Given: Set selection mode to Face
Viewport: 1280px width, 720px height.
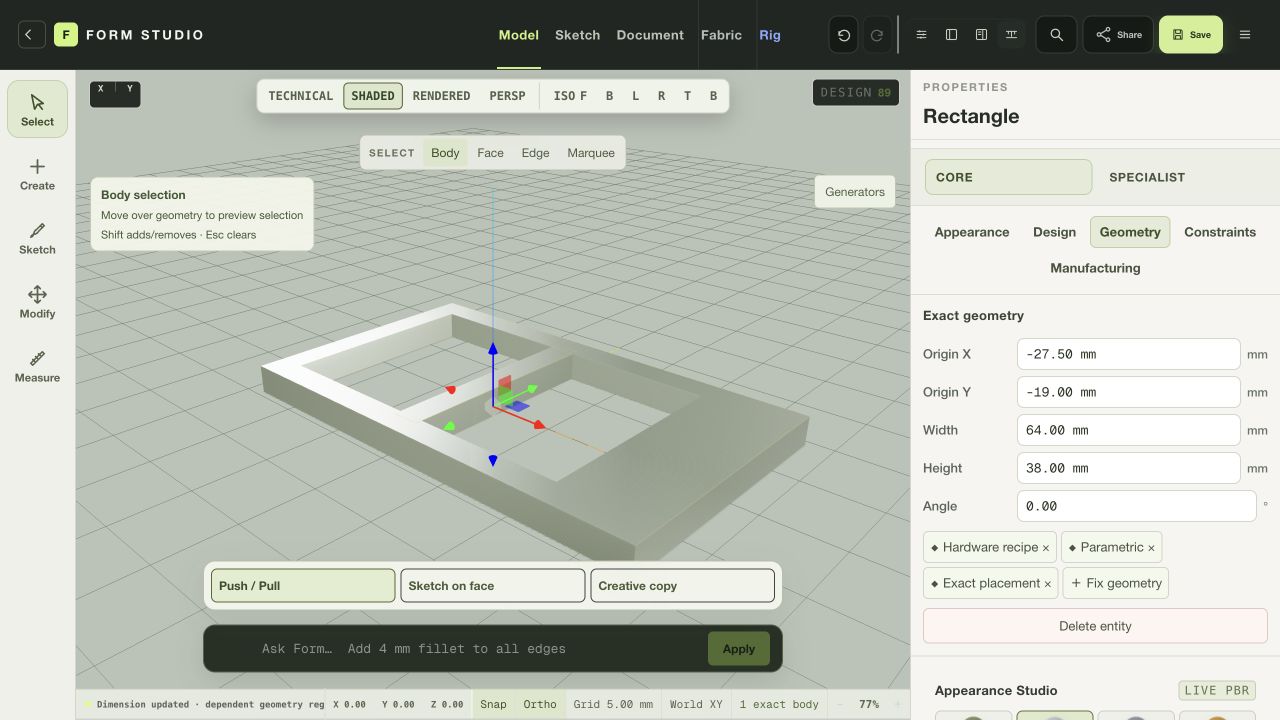Looking at the screenshot, I should [490, 153].
